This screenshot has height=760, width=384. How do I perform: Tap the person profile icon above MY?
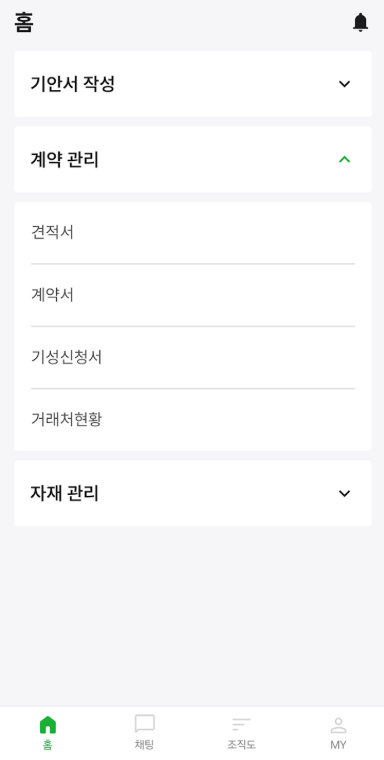point(338,725)
